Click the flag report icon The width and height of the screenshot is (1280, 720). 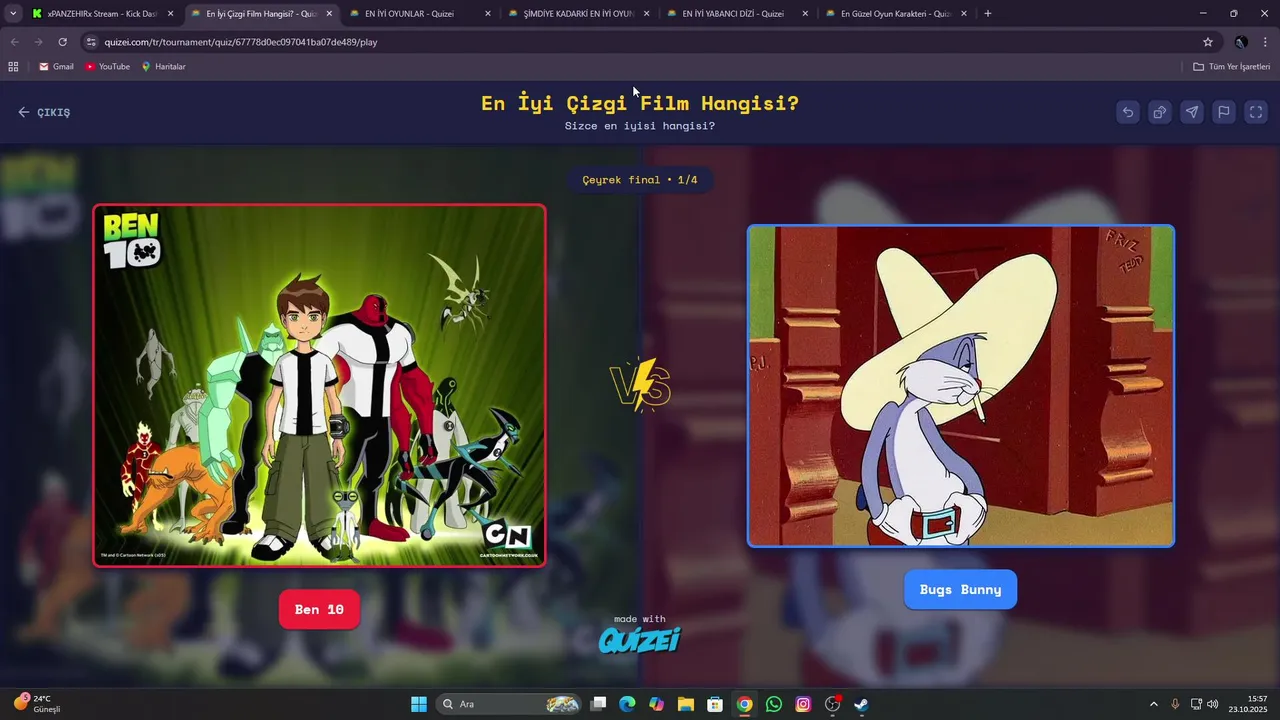1224,112
